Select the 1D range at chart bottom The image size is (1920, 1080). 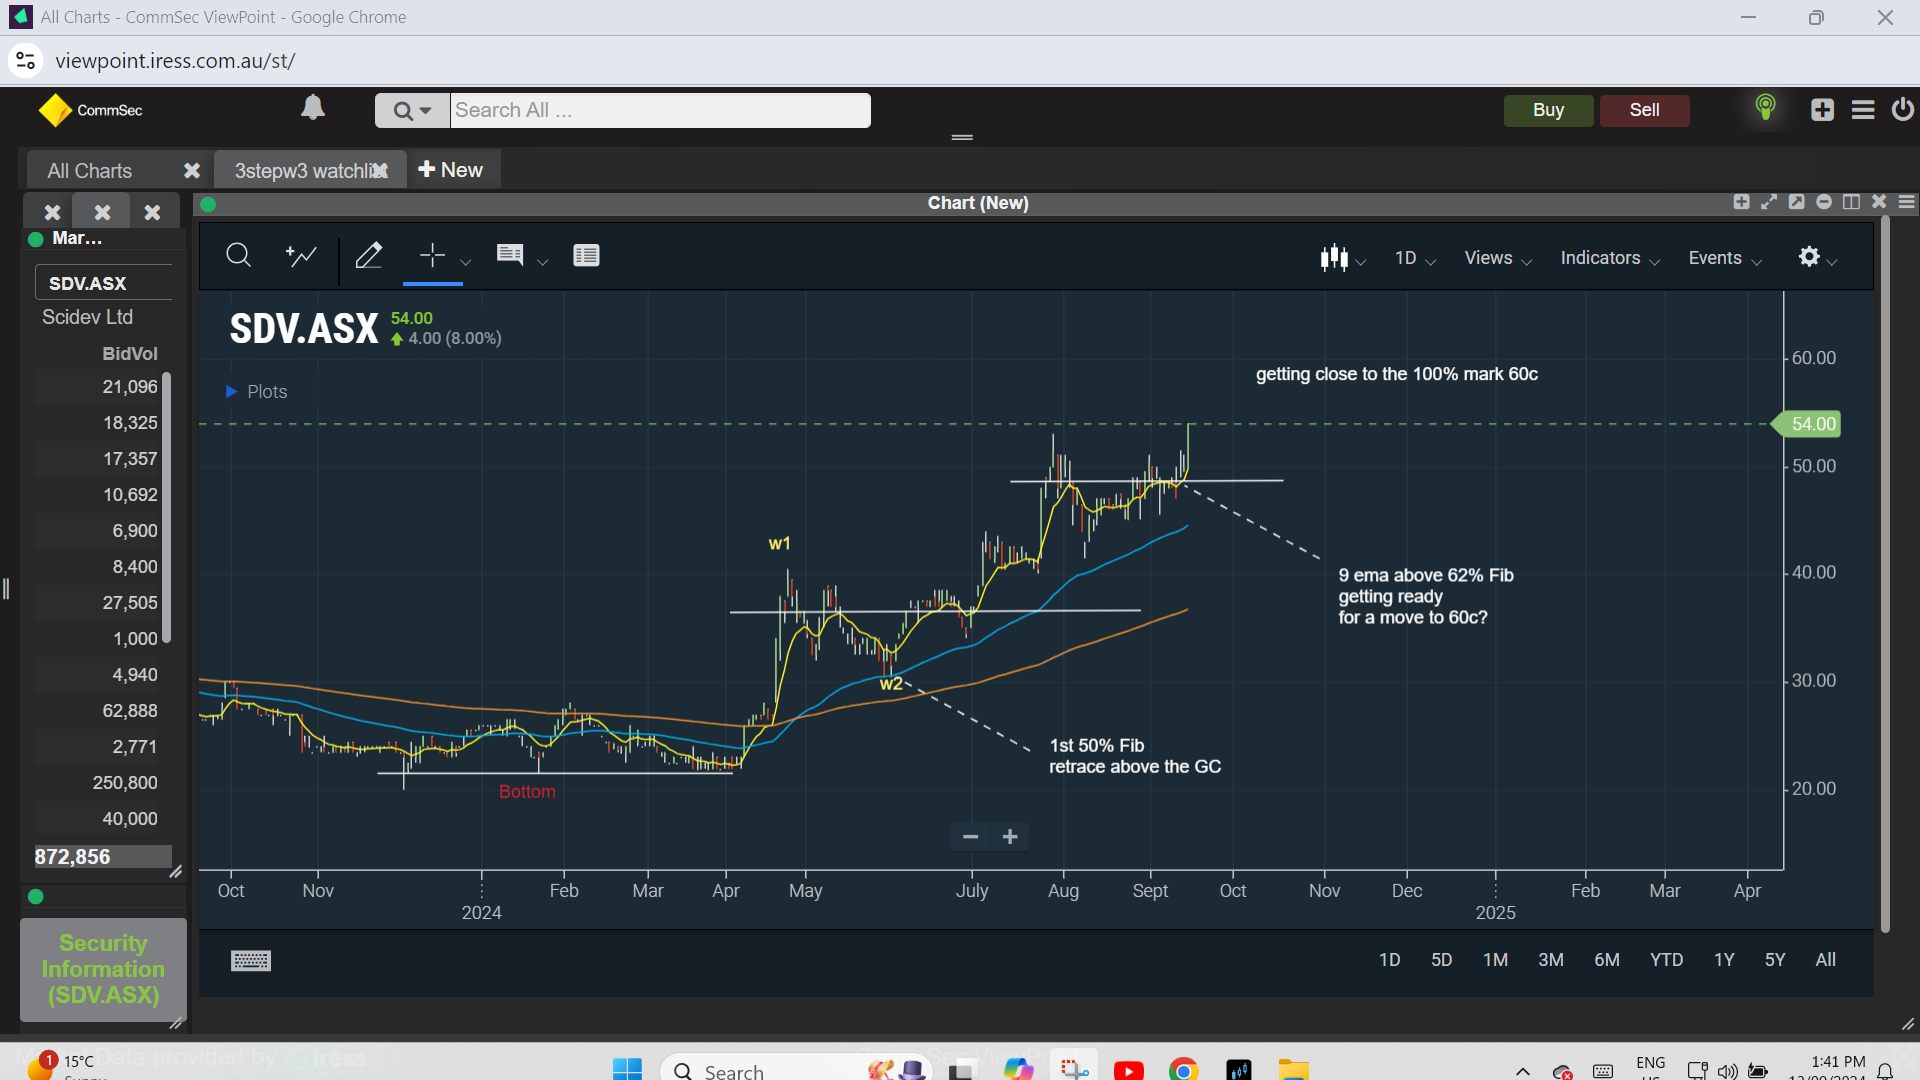[1390, 960]
